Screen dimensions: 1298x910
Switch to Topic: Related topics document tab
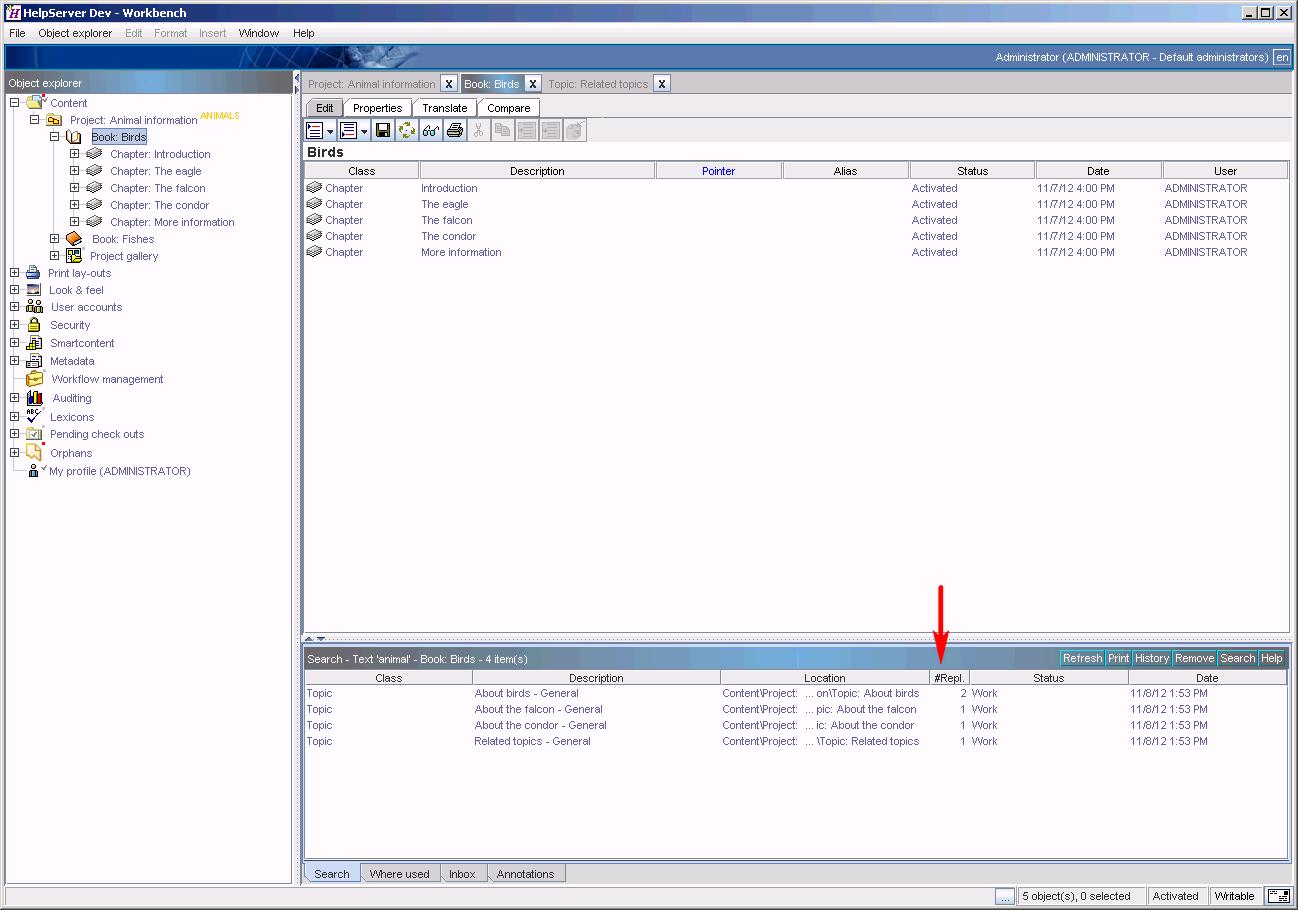tap(598, 84)
